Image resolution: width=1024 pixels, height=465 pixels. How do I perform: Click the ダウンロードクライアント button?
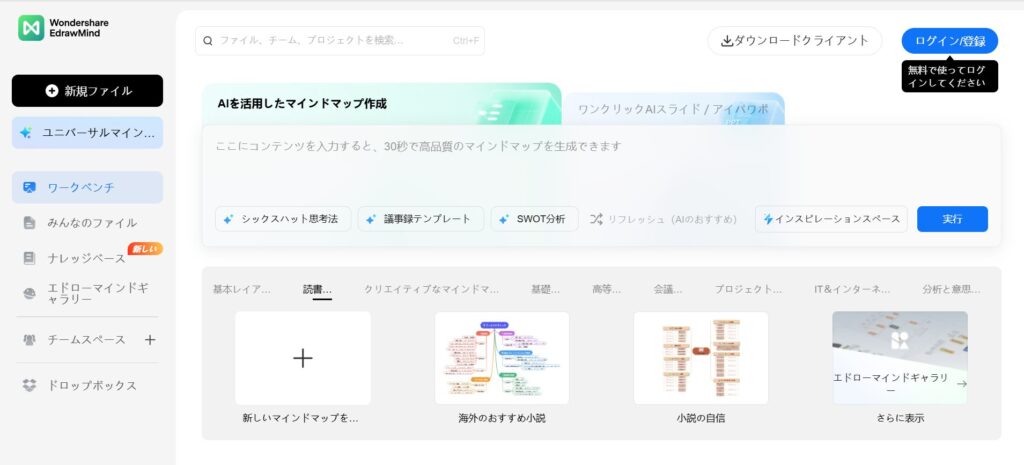coord(795,41)
